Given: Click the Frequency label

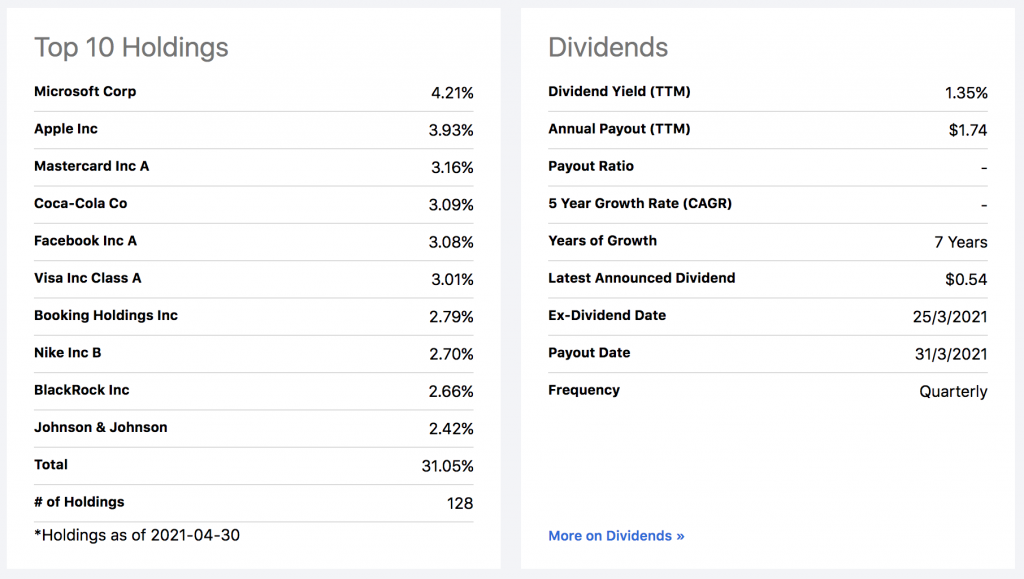Looking at the screenshot, I should 584,390.
